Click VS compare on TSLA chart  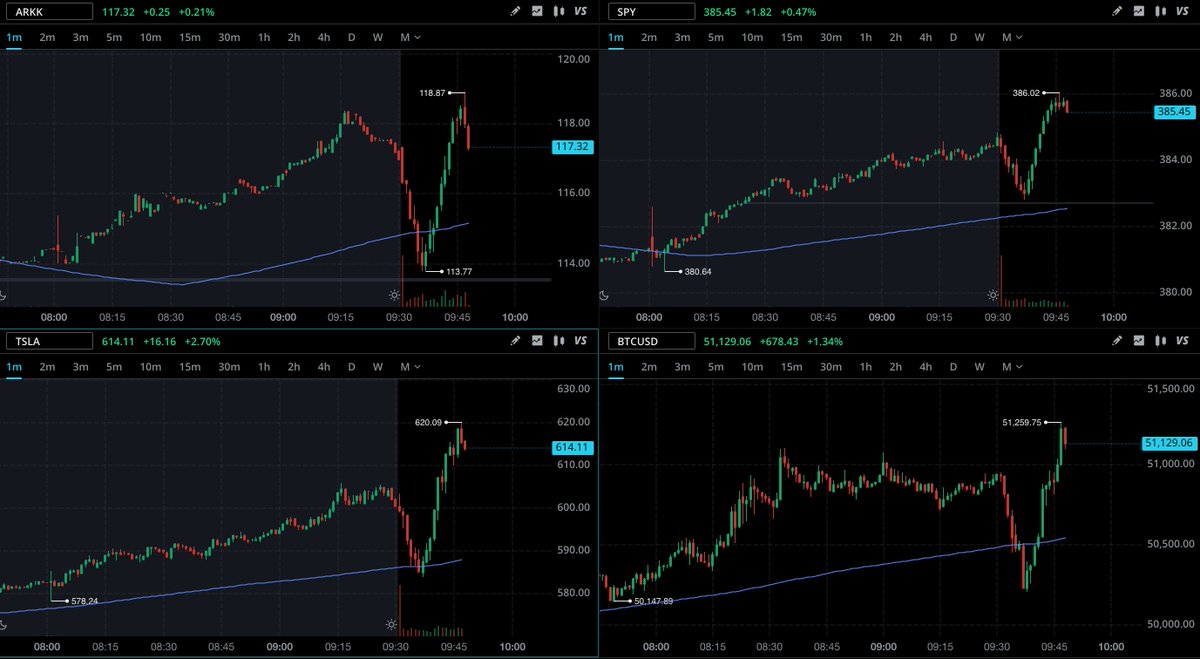(581, 341)
